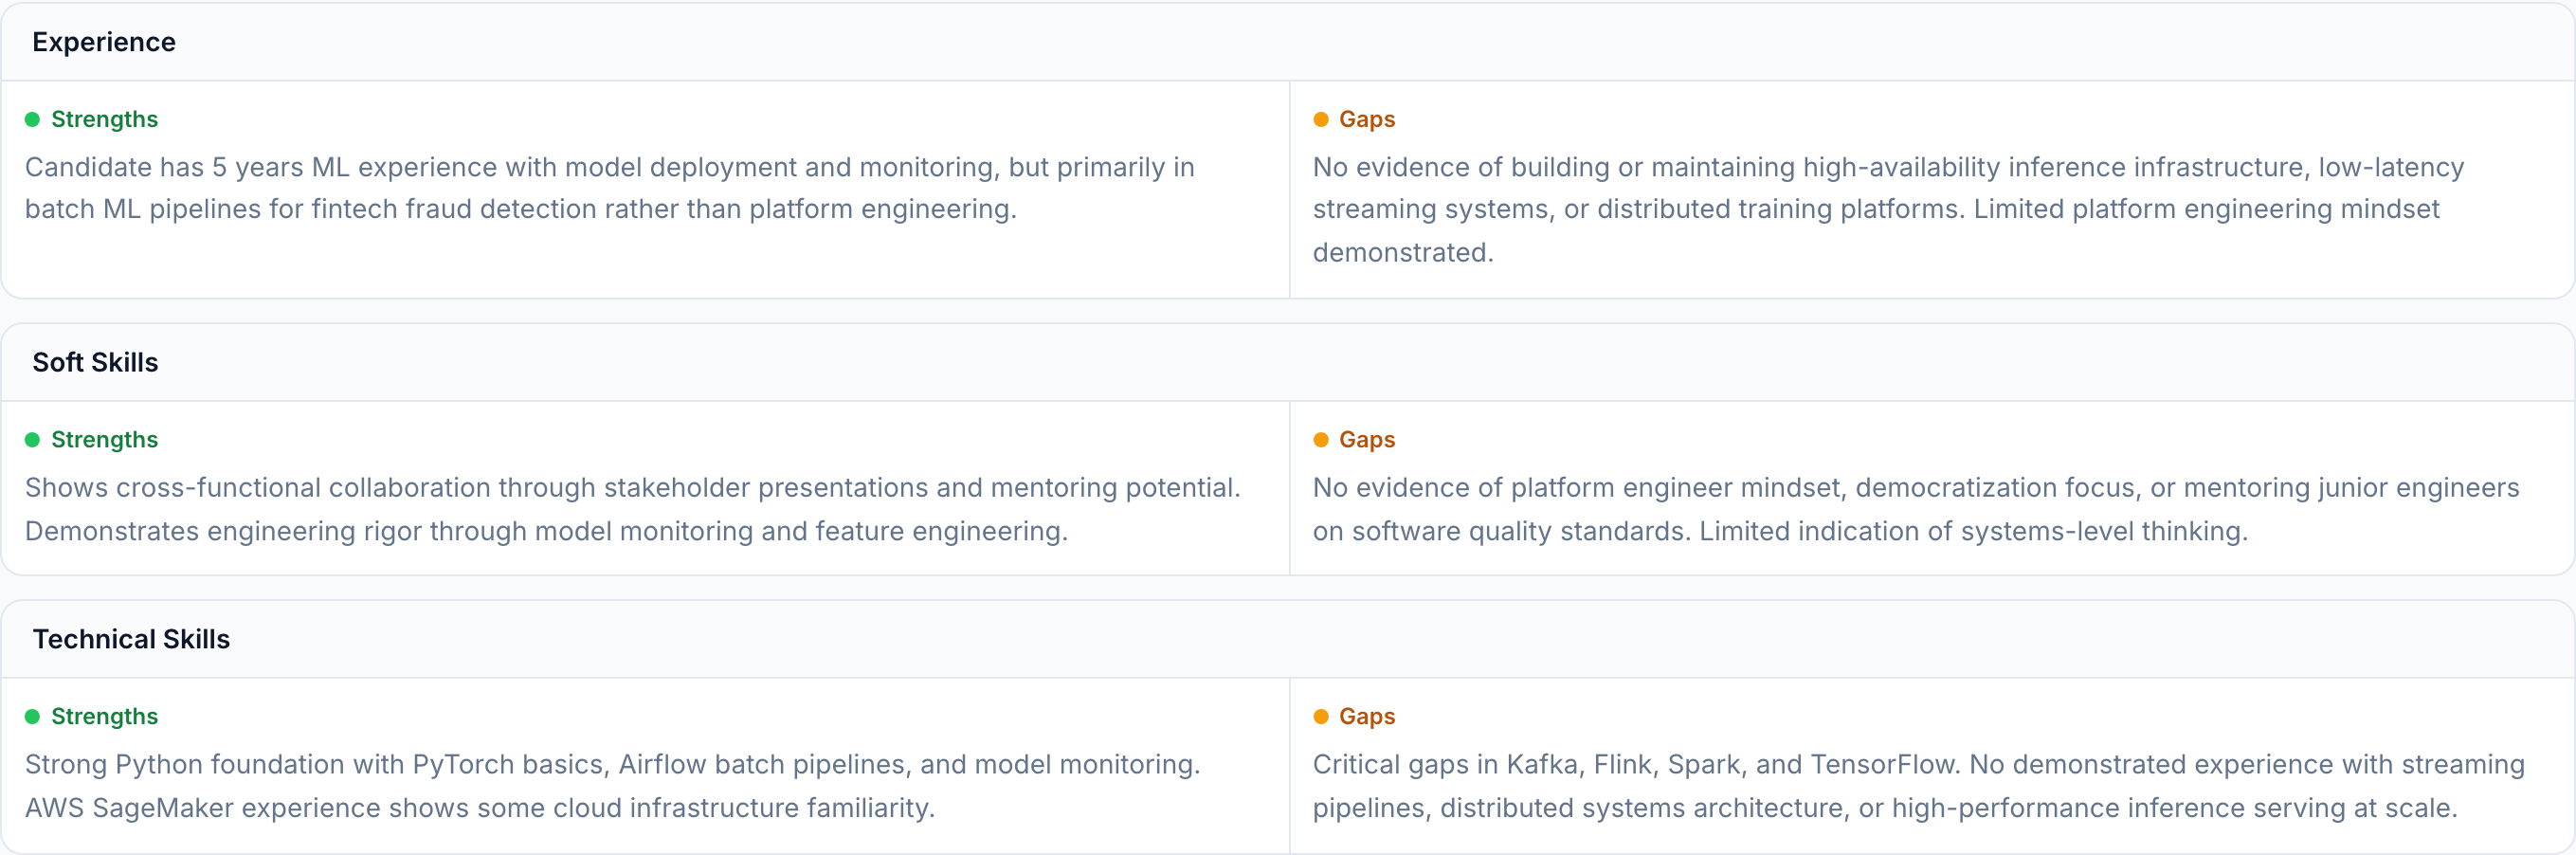Image resolution: width=2576 pixels, height=855 pixels.
Task: Click the Gaps label in Experience section
Action: tap(1366, 120)
